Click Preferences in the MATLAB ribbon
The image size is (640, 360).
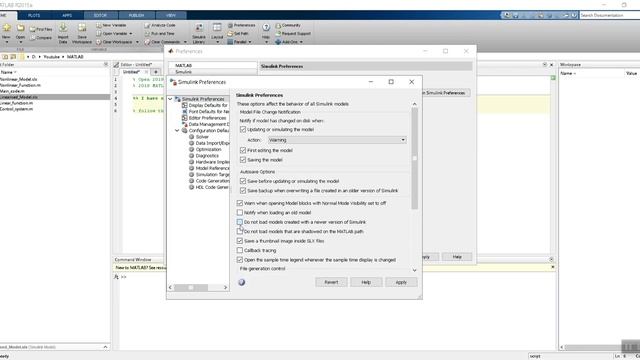coord(242,25)
